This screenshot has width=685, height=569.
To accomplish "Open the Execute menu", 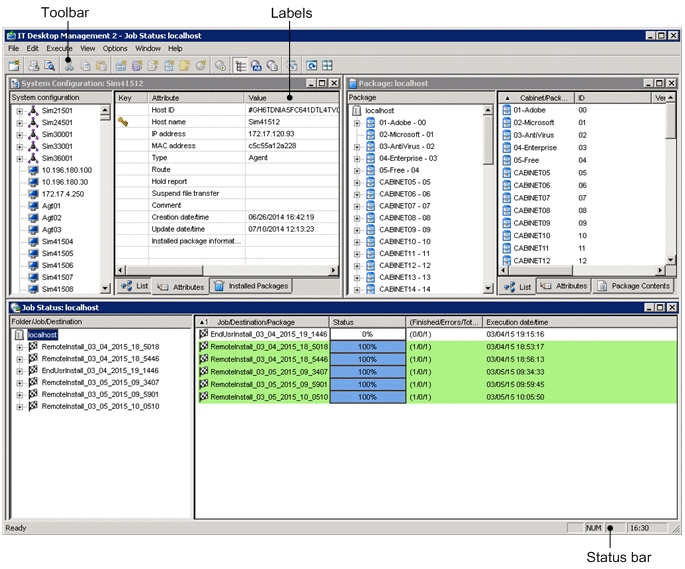I will tap(59, 48).
